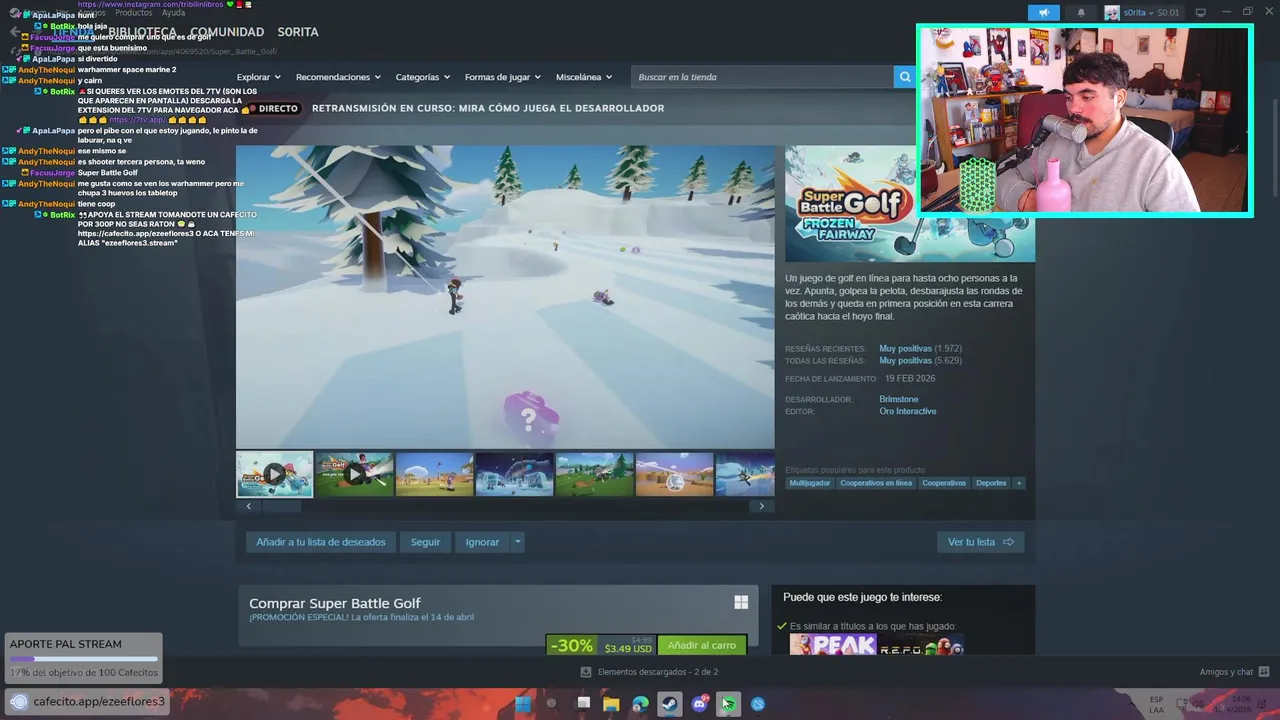Open the Miscelánea dropdown
Viewport: 1280px width, 720px height.
584,77
